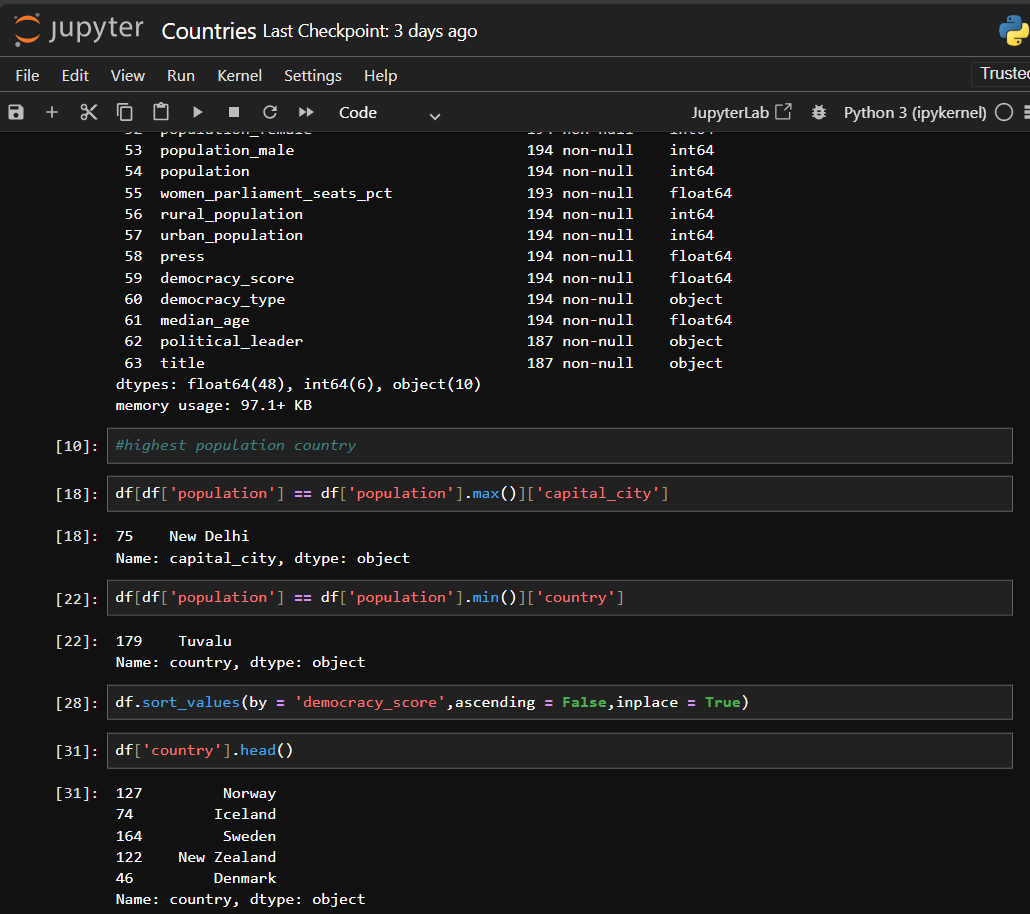Click the [10] cell prompt
Screen dimensions: 1030x914
pyautogui.click(x=77, y=447)
